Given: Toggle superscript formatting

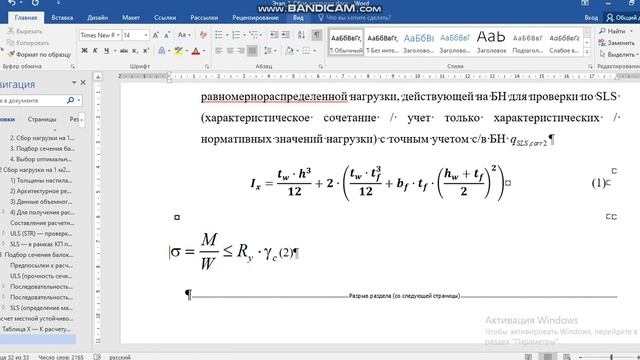Looking at the screenshot, I should (146, 51).
